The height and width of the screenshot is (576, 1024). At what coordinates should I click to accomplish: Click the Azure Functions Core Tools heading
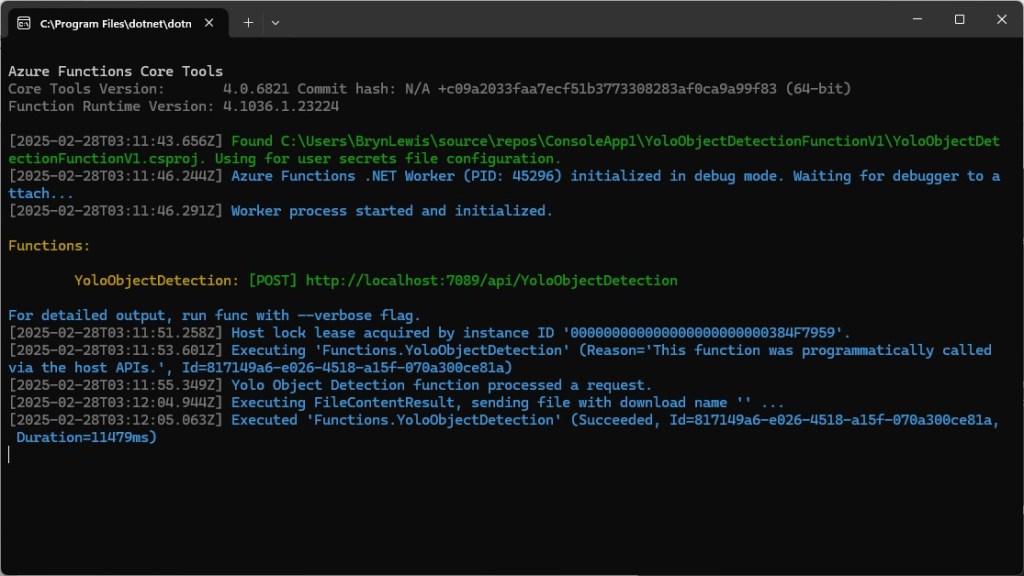116,71
